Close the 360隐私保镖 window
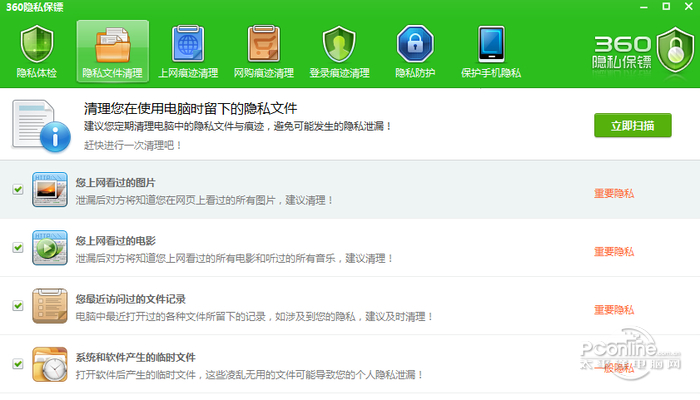The height and width of the screenshot is (400, 700). [x=689, y=6]
